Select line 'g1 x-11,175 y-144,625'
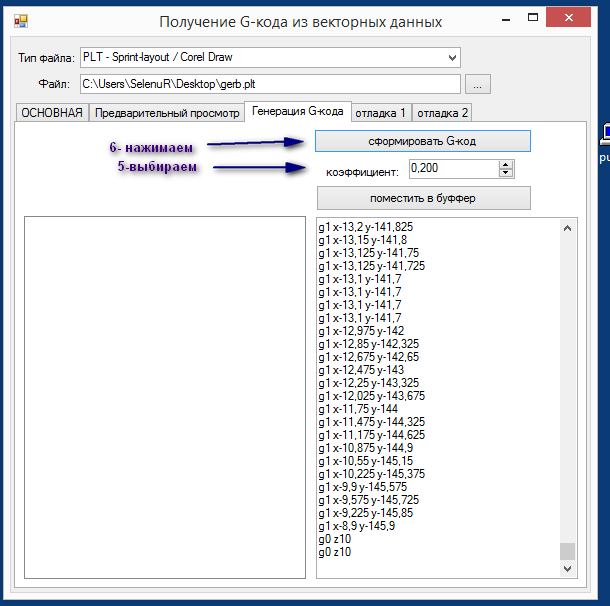Image resolution: width=610 pixels, height=606 pixels. click(x=372, y=435)
